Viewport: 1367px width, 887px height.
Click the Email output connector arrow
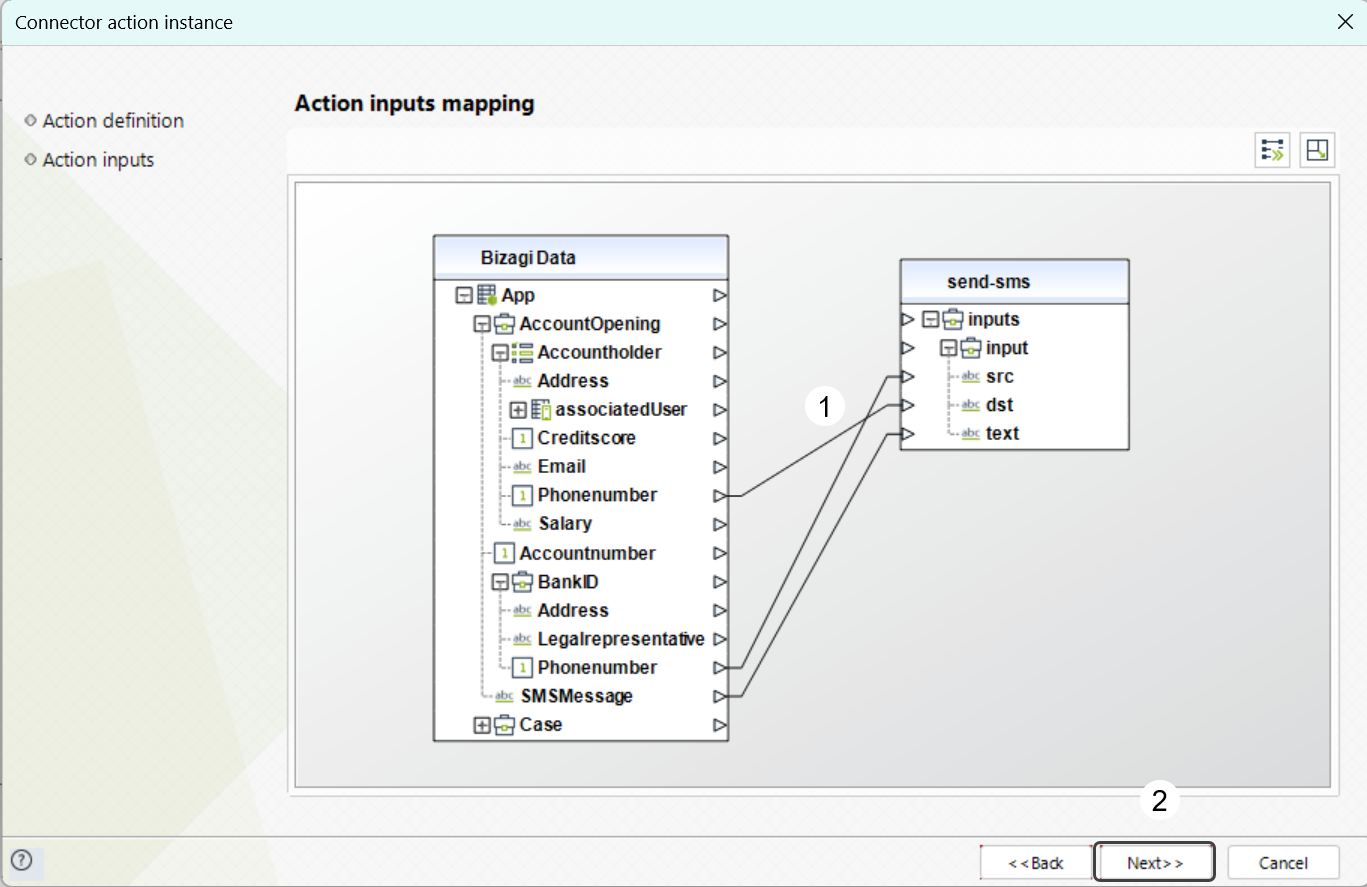pyautogui.click(x=720, y=467)
